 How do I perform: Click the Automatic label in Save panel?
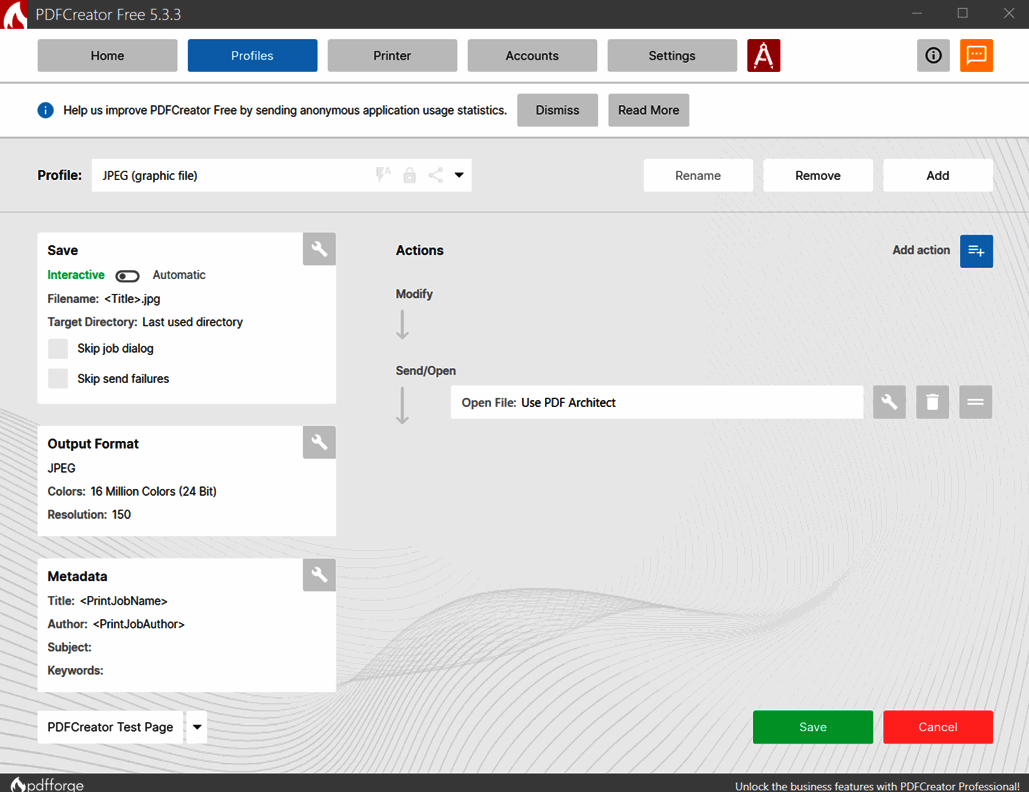point(179,275)
